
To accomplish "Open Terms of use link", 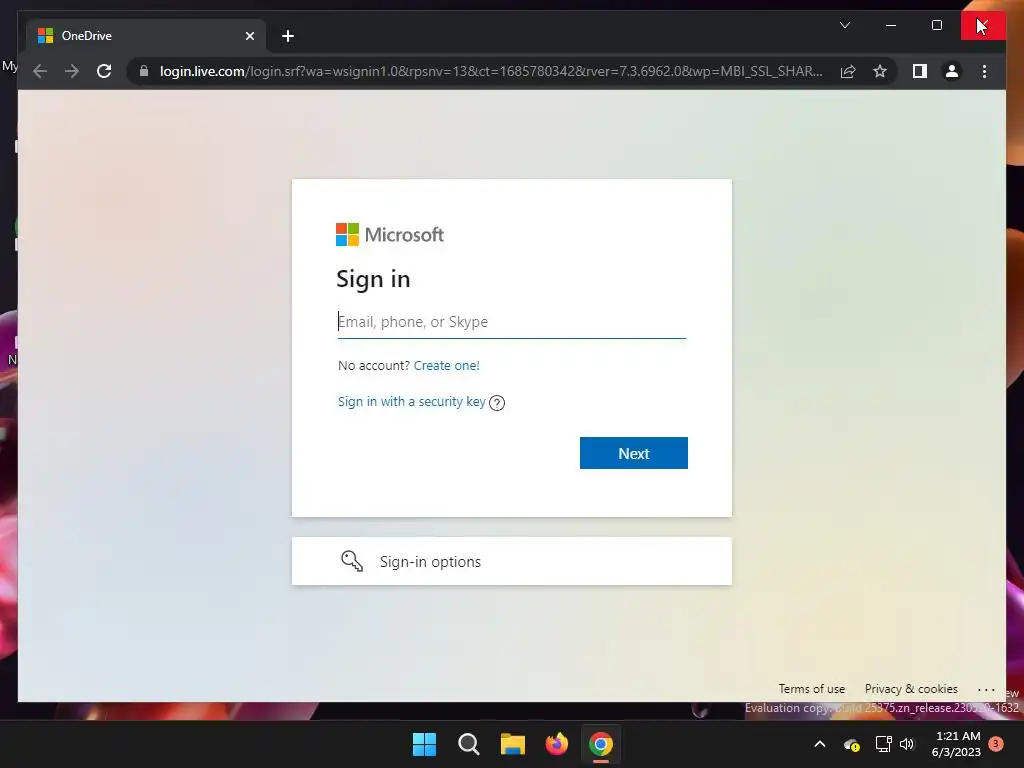I will [x=812, y=689].
